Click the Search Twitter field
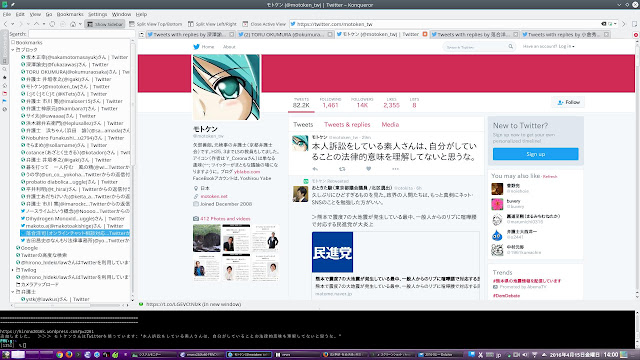Screen dimensions: 640x360 [475, 47]
